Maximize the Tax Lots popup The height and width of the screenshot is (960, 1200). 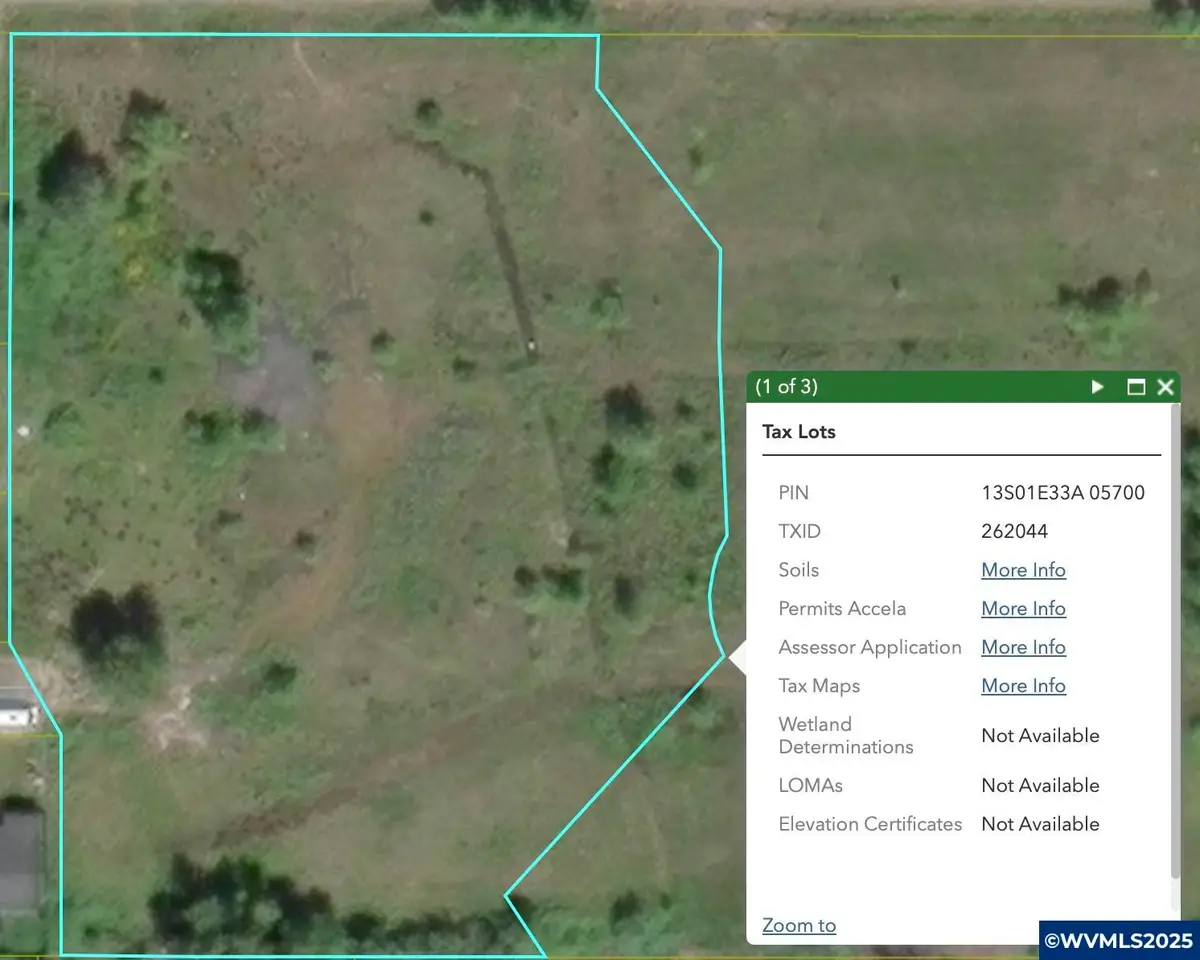1136,387
